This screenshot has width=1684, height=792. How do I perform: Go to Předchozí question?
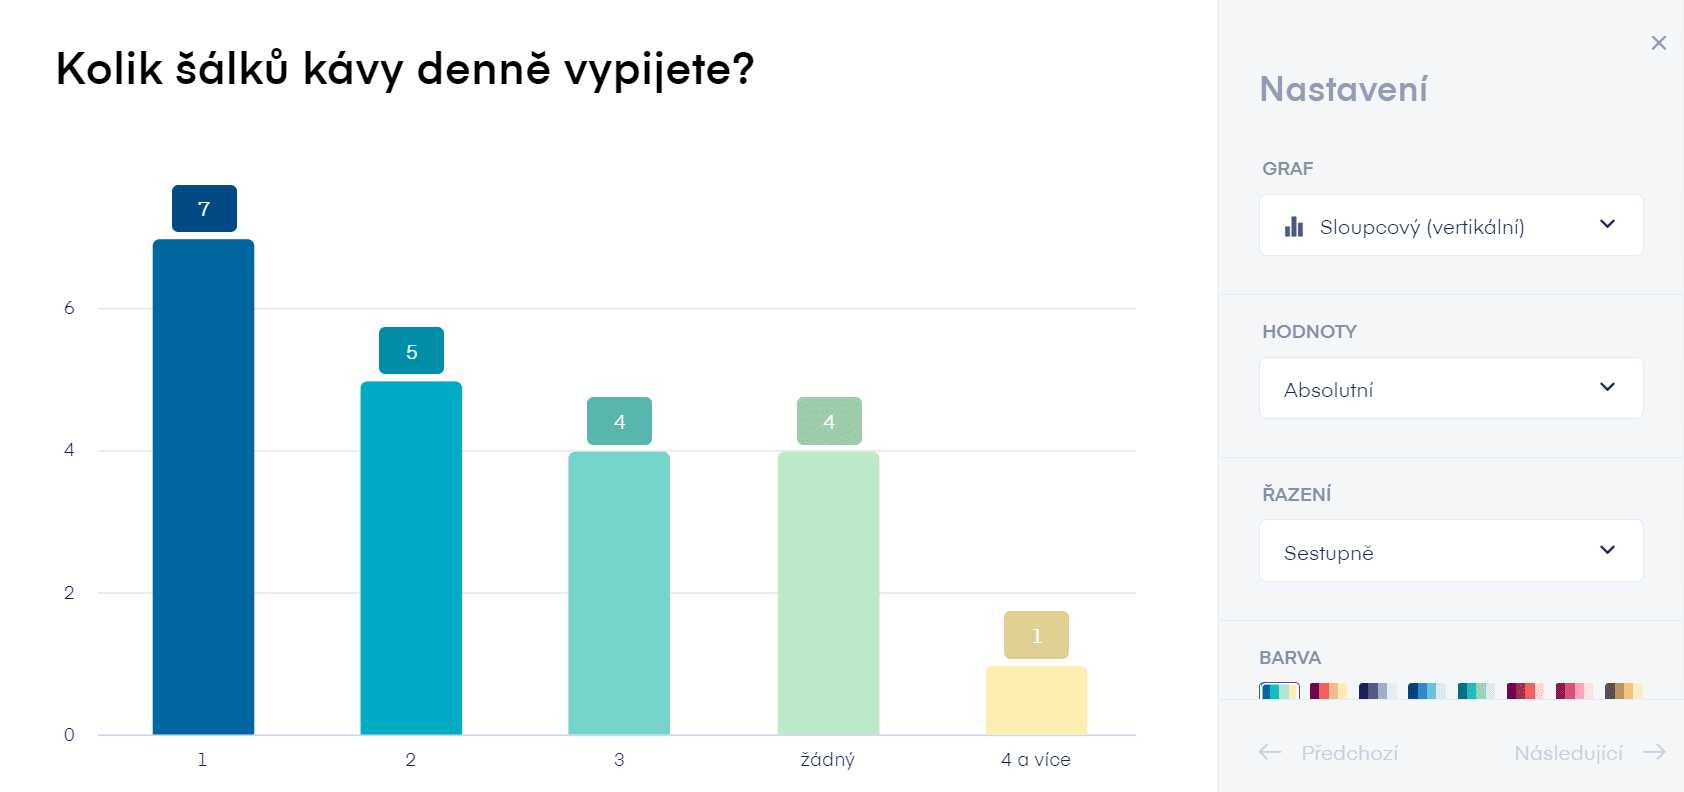(1349, 753)
